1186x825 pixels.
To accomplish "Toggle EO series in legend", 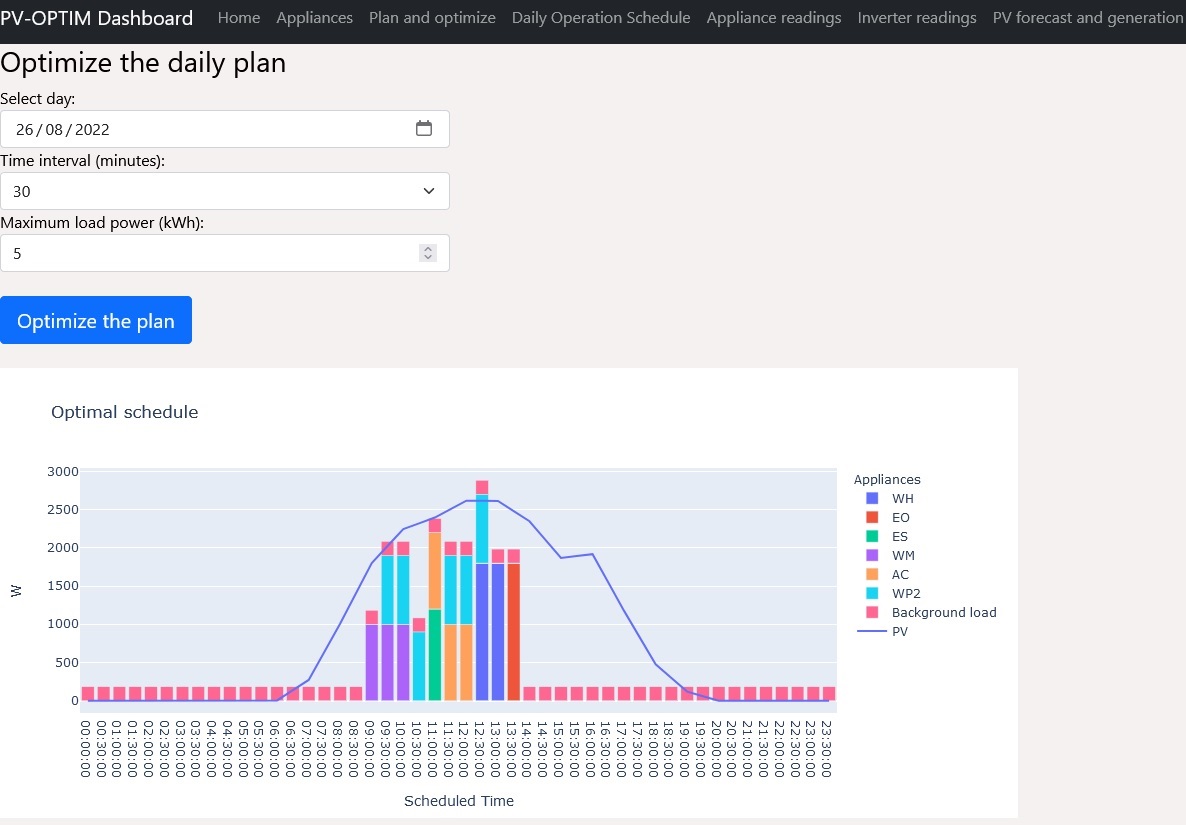I will click(900, 517).
